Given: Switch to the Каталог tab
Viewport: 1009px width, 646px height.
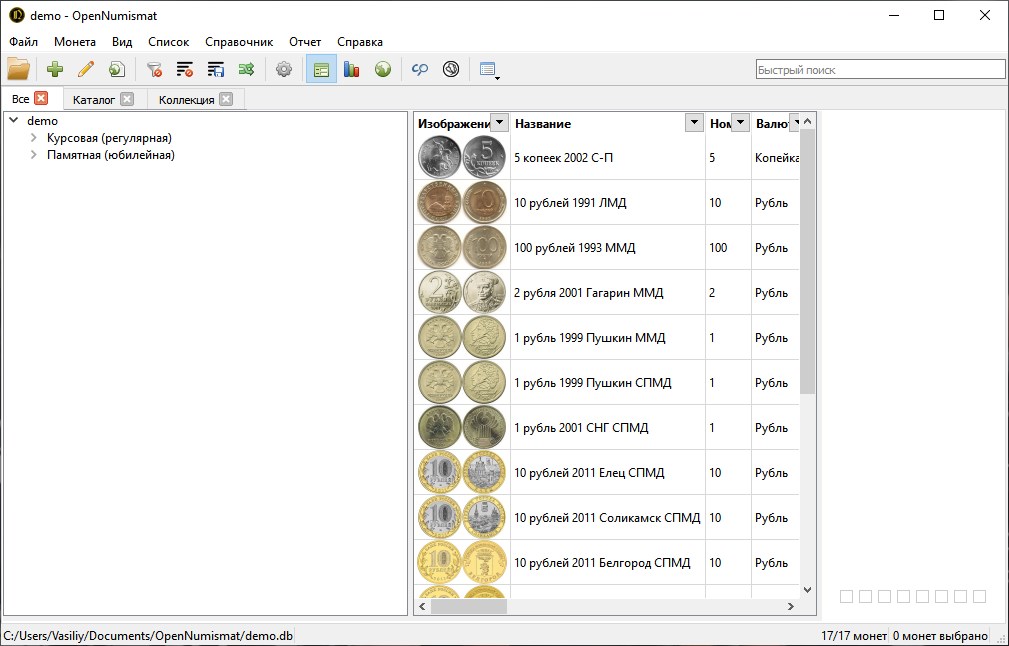Looking at the screenshot, I should (93, 99).
